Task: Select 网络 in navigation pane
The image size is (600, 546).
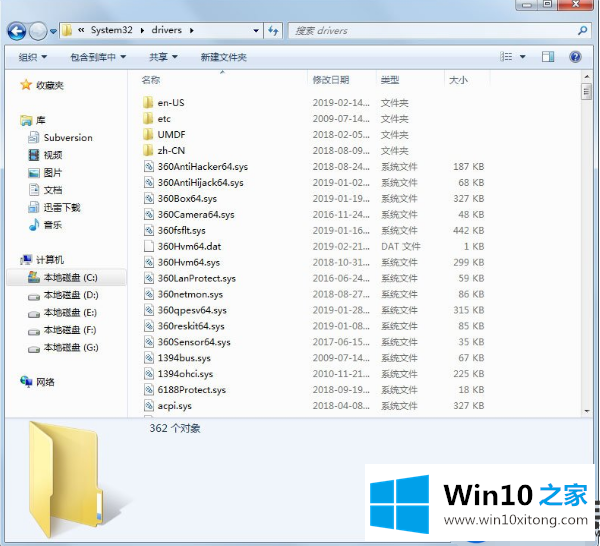Action: click(45, 382)
